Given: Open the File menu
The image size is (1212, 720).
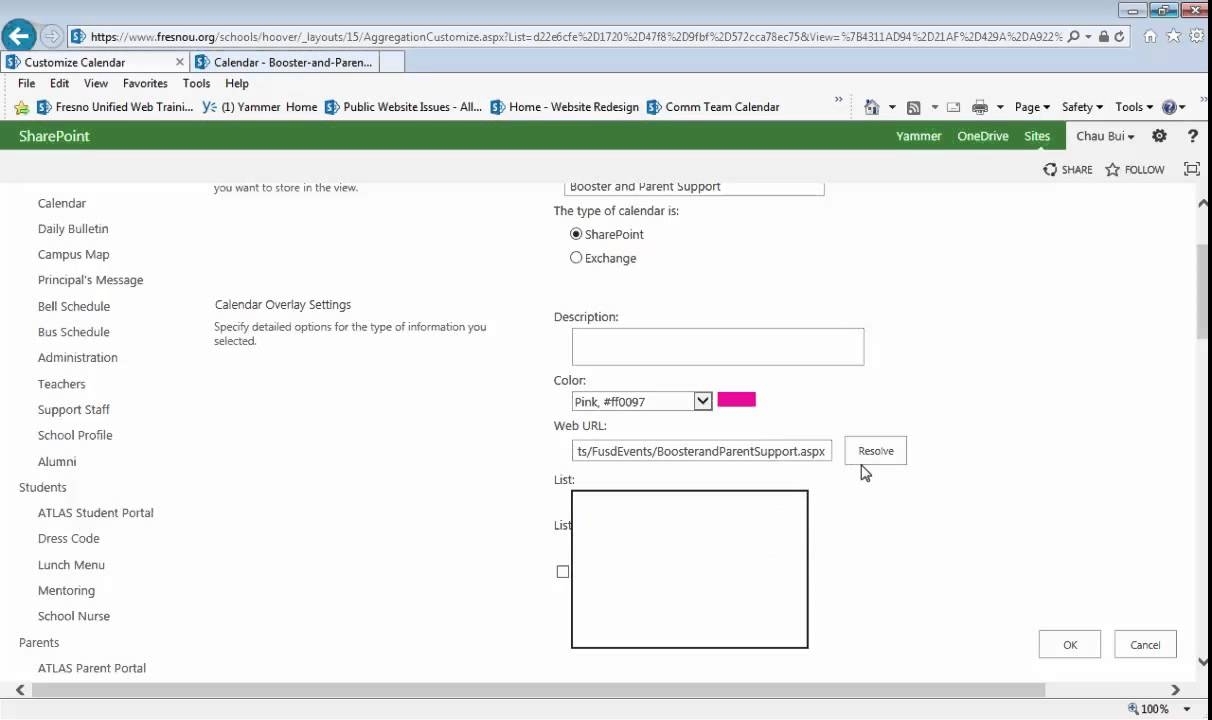Looking at the screenshot, I should 27,83.
